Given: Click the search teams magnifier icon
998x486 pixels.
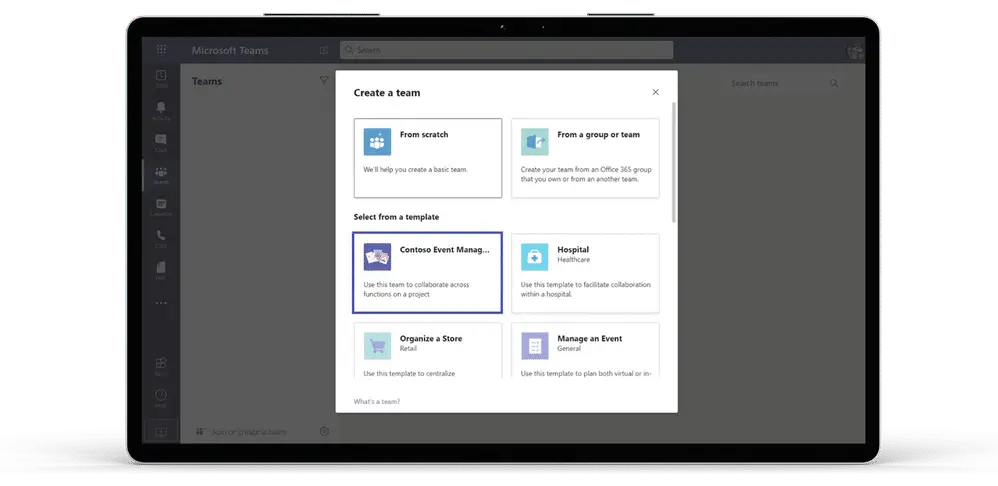Looking at the screenshot, I should (834, 83).
